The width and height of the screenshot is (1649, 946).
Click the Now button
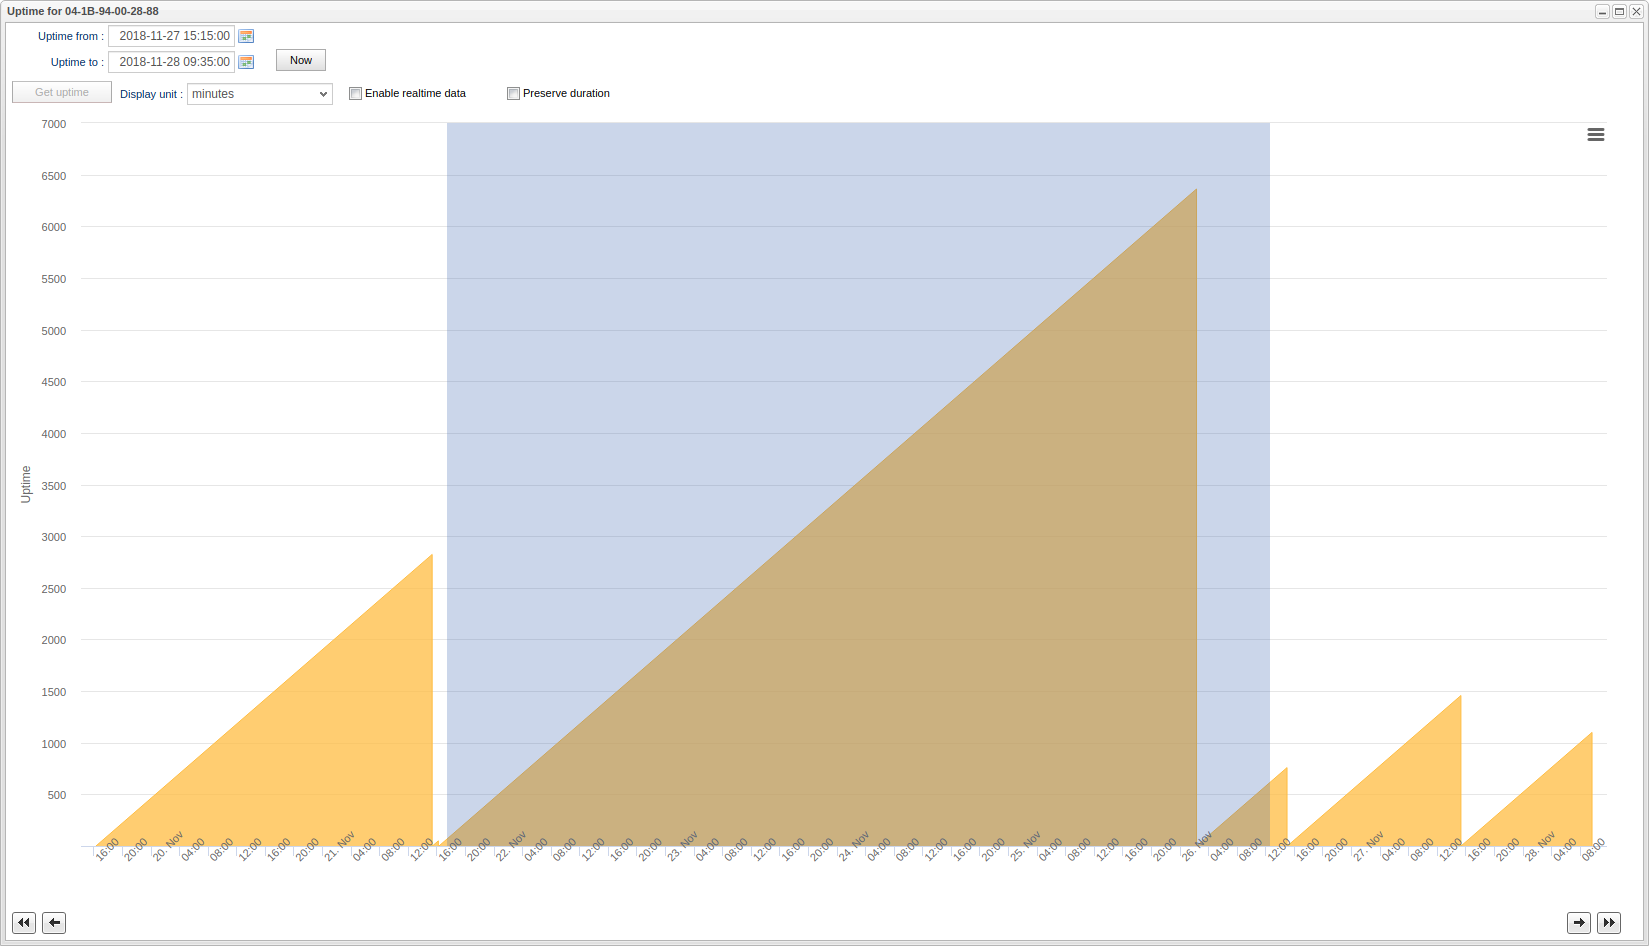(300, 61)
